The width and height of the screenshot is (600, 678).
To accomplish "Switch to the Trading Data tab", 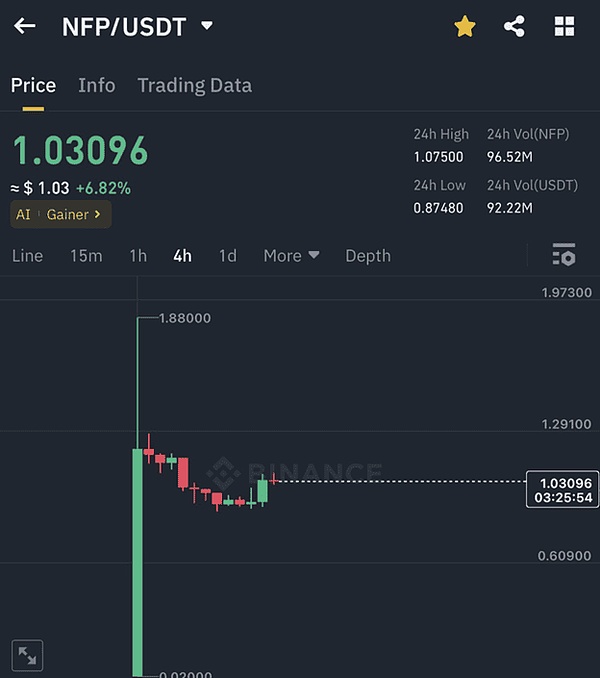I will pos(194,86).
